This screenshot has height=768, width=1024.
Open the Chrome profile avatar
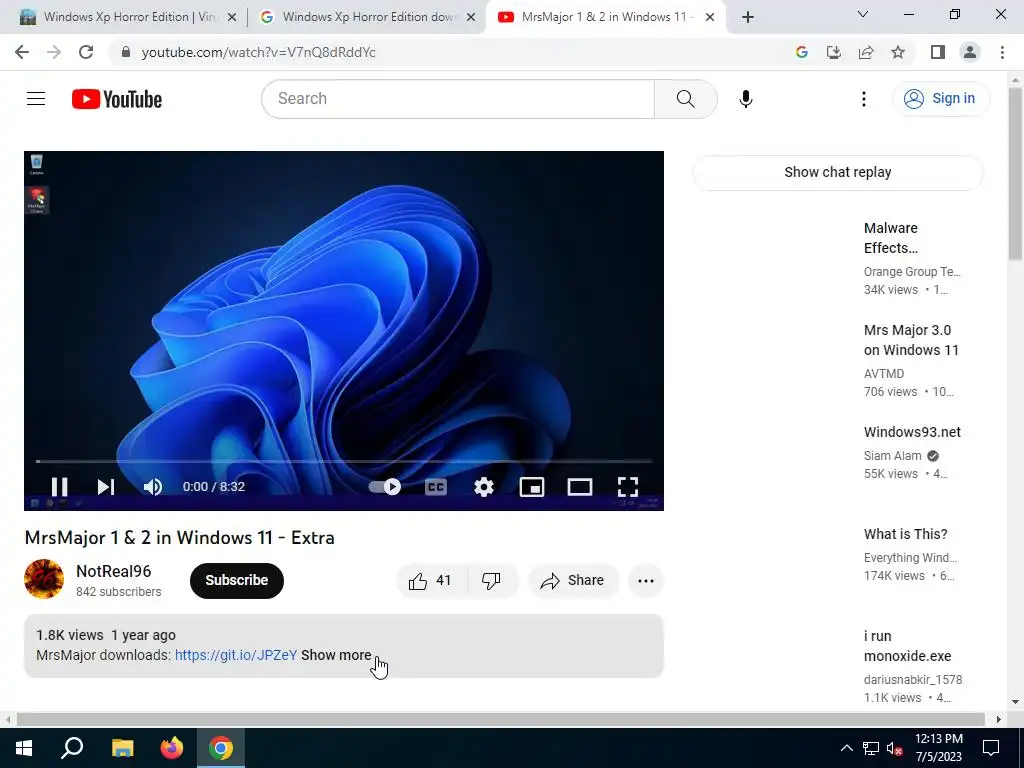970,52
